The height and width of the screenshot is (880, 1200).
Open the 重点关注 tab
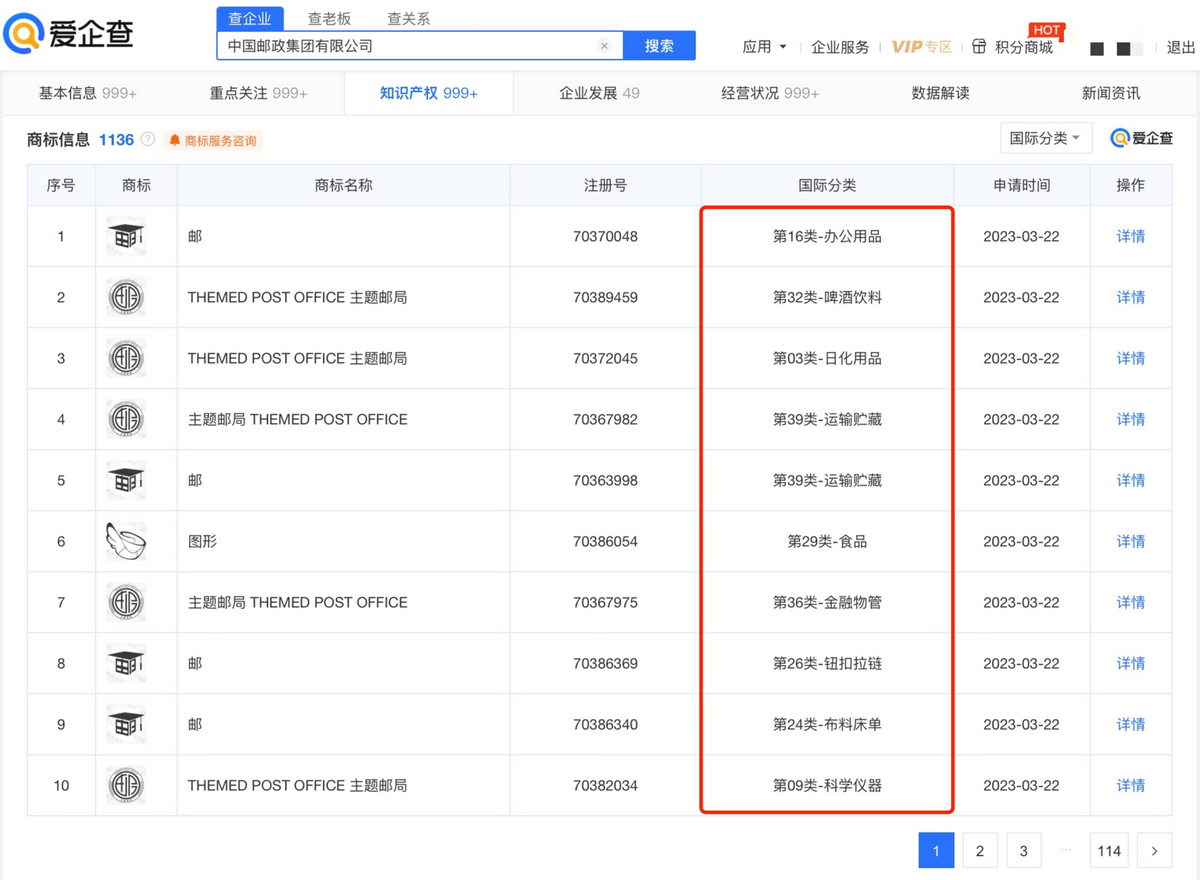(x=258, y=93)
